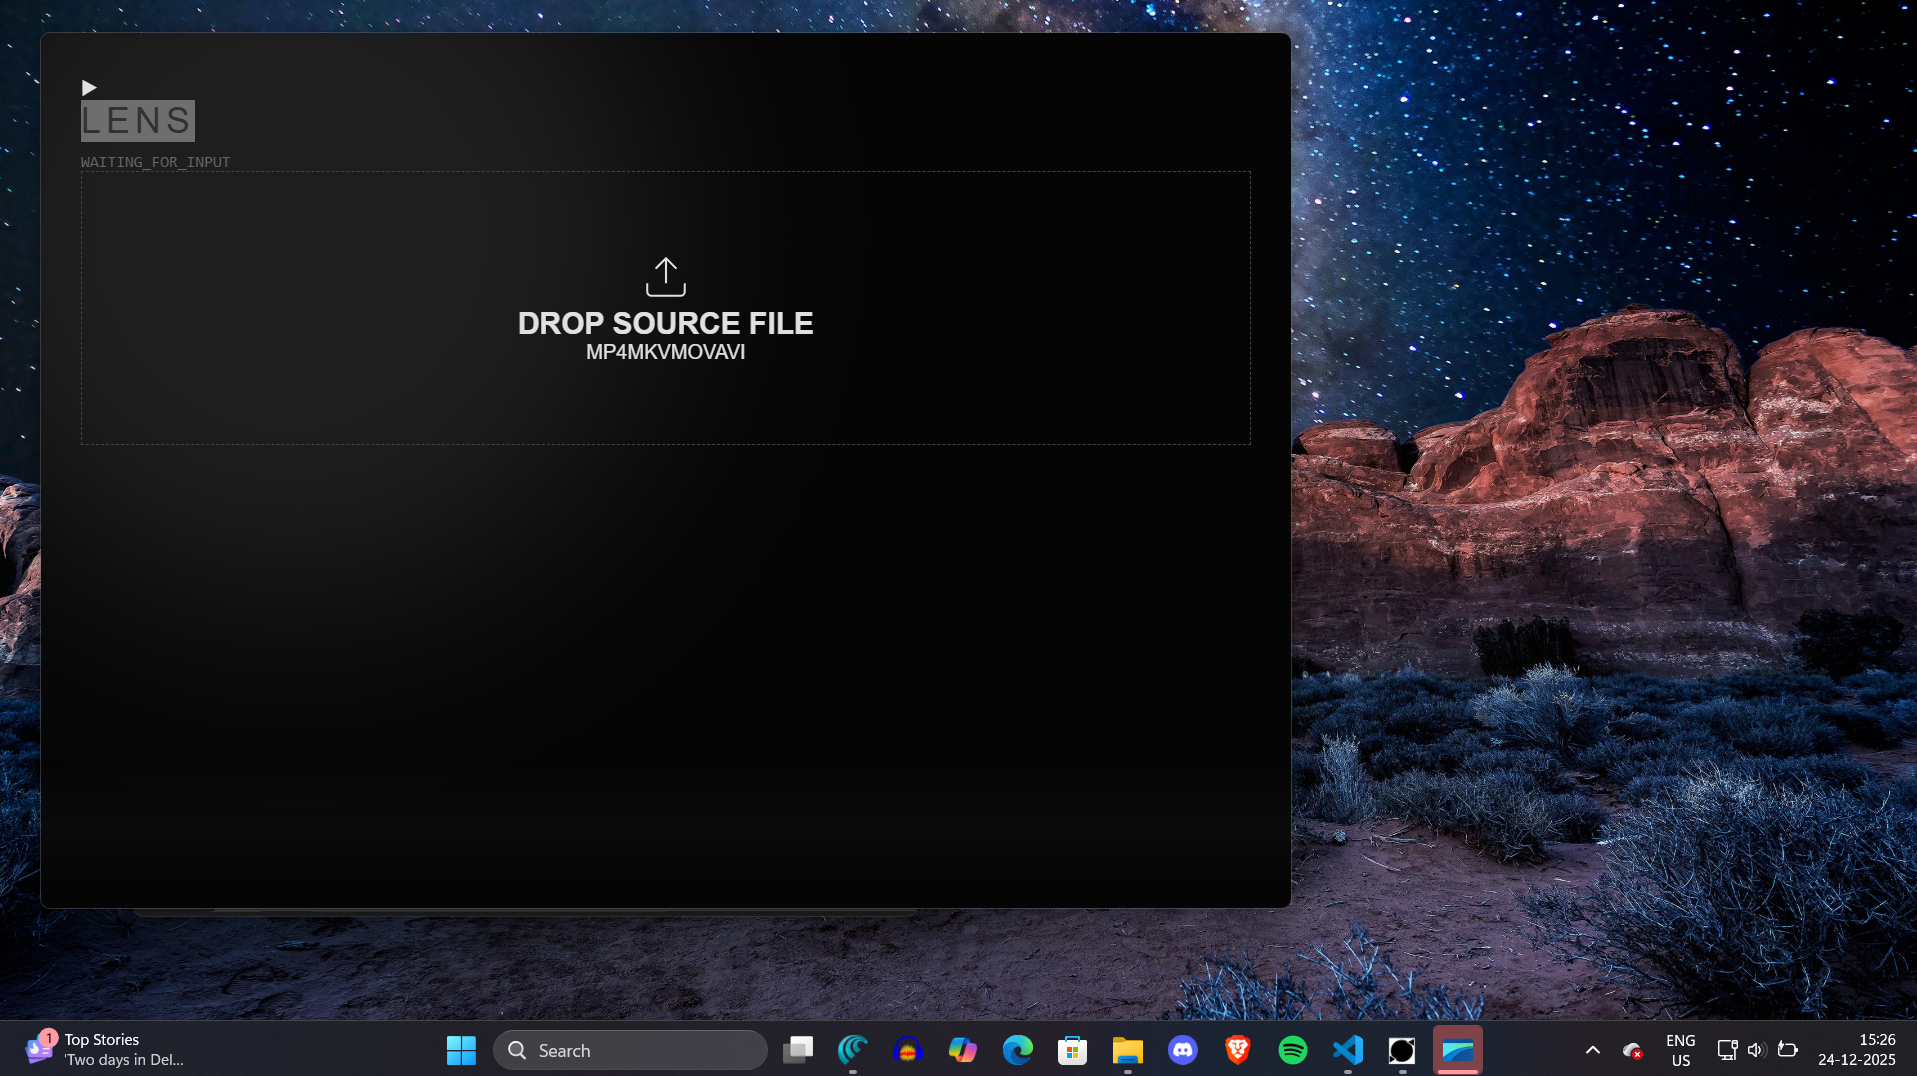Open Audacity from the taskbar
Image resolution: width=1917 pixels, height=1076 pixels.
click(x=908, y=1050)
